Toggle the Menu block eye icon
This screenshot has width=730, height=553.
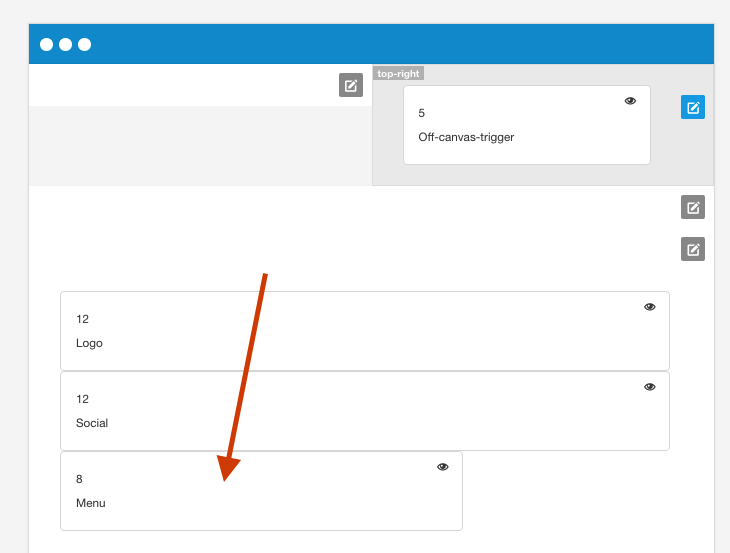(x=442, y=466)
